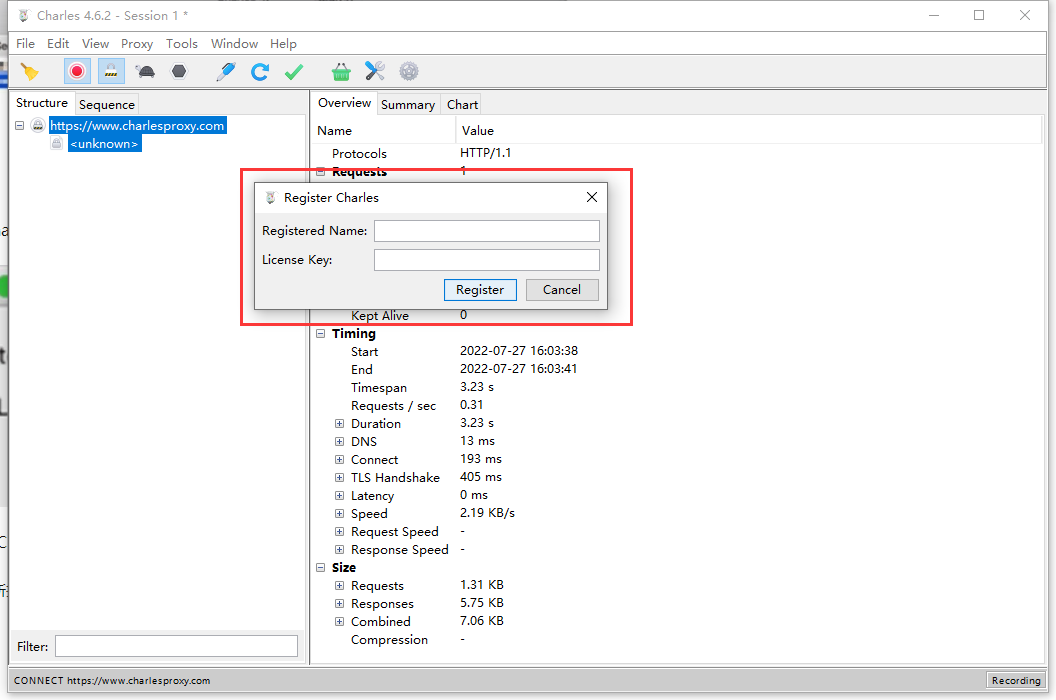Open the Proxy menu

137,44
